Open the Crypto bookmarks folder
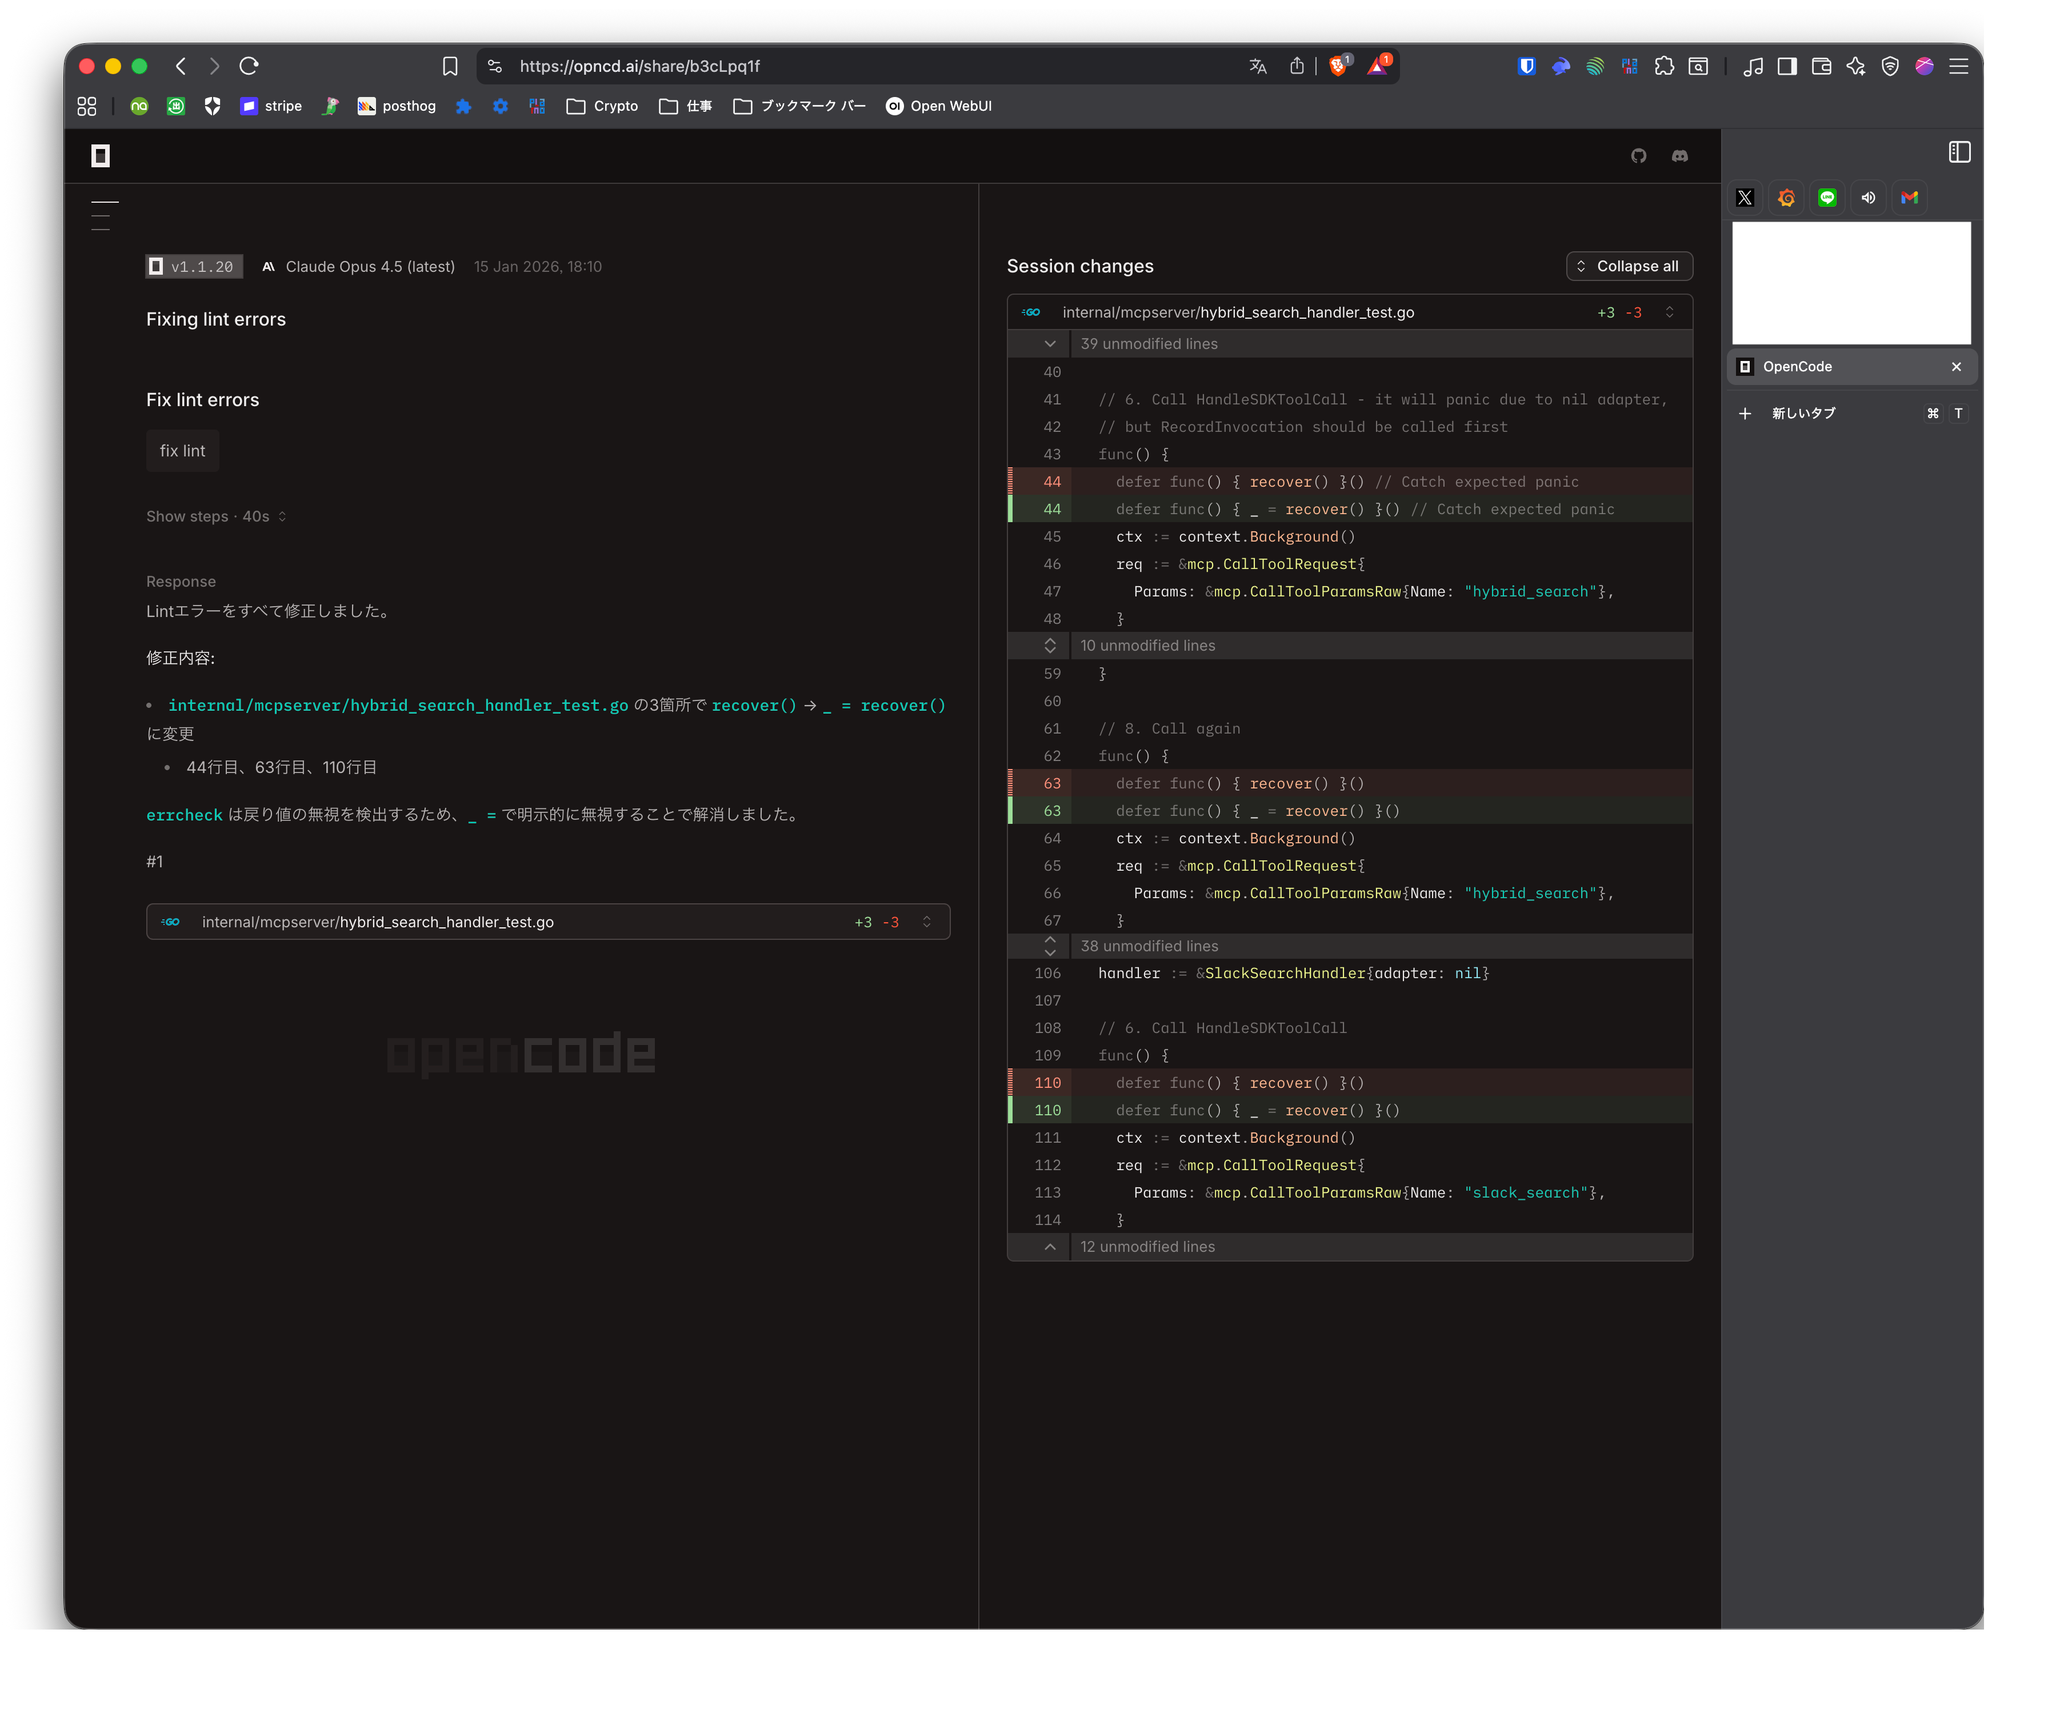This screenshot has height=1714, width=2048. pos(602,106)
